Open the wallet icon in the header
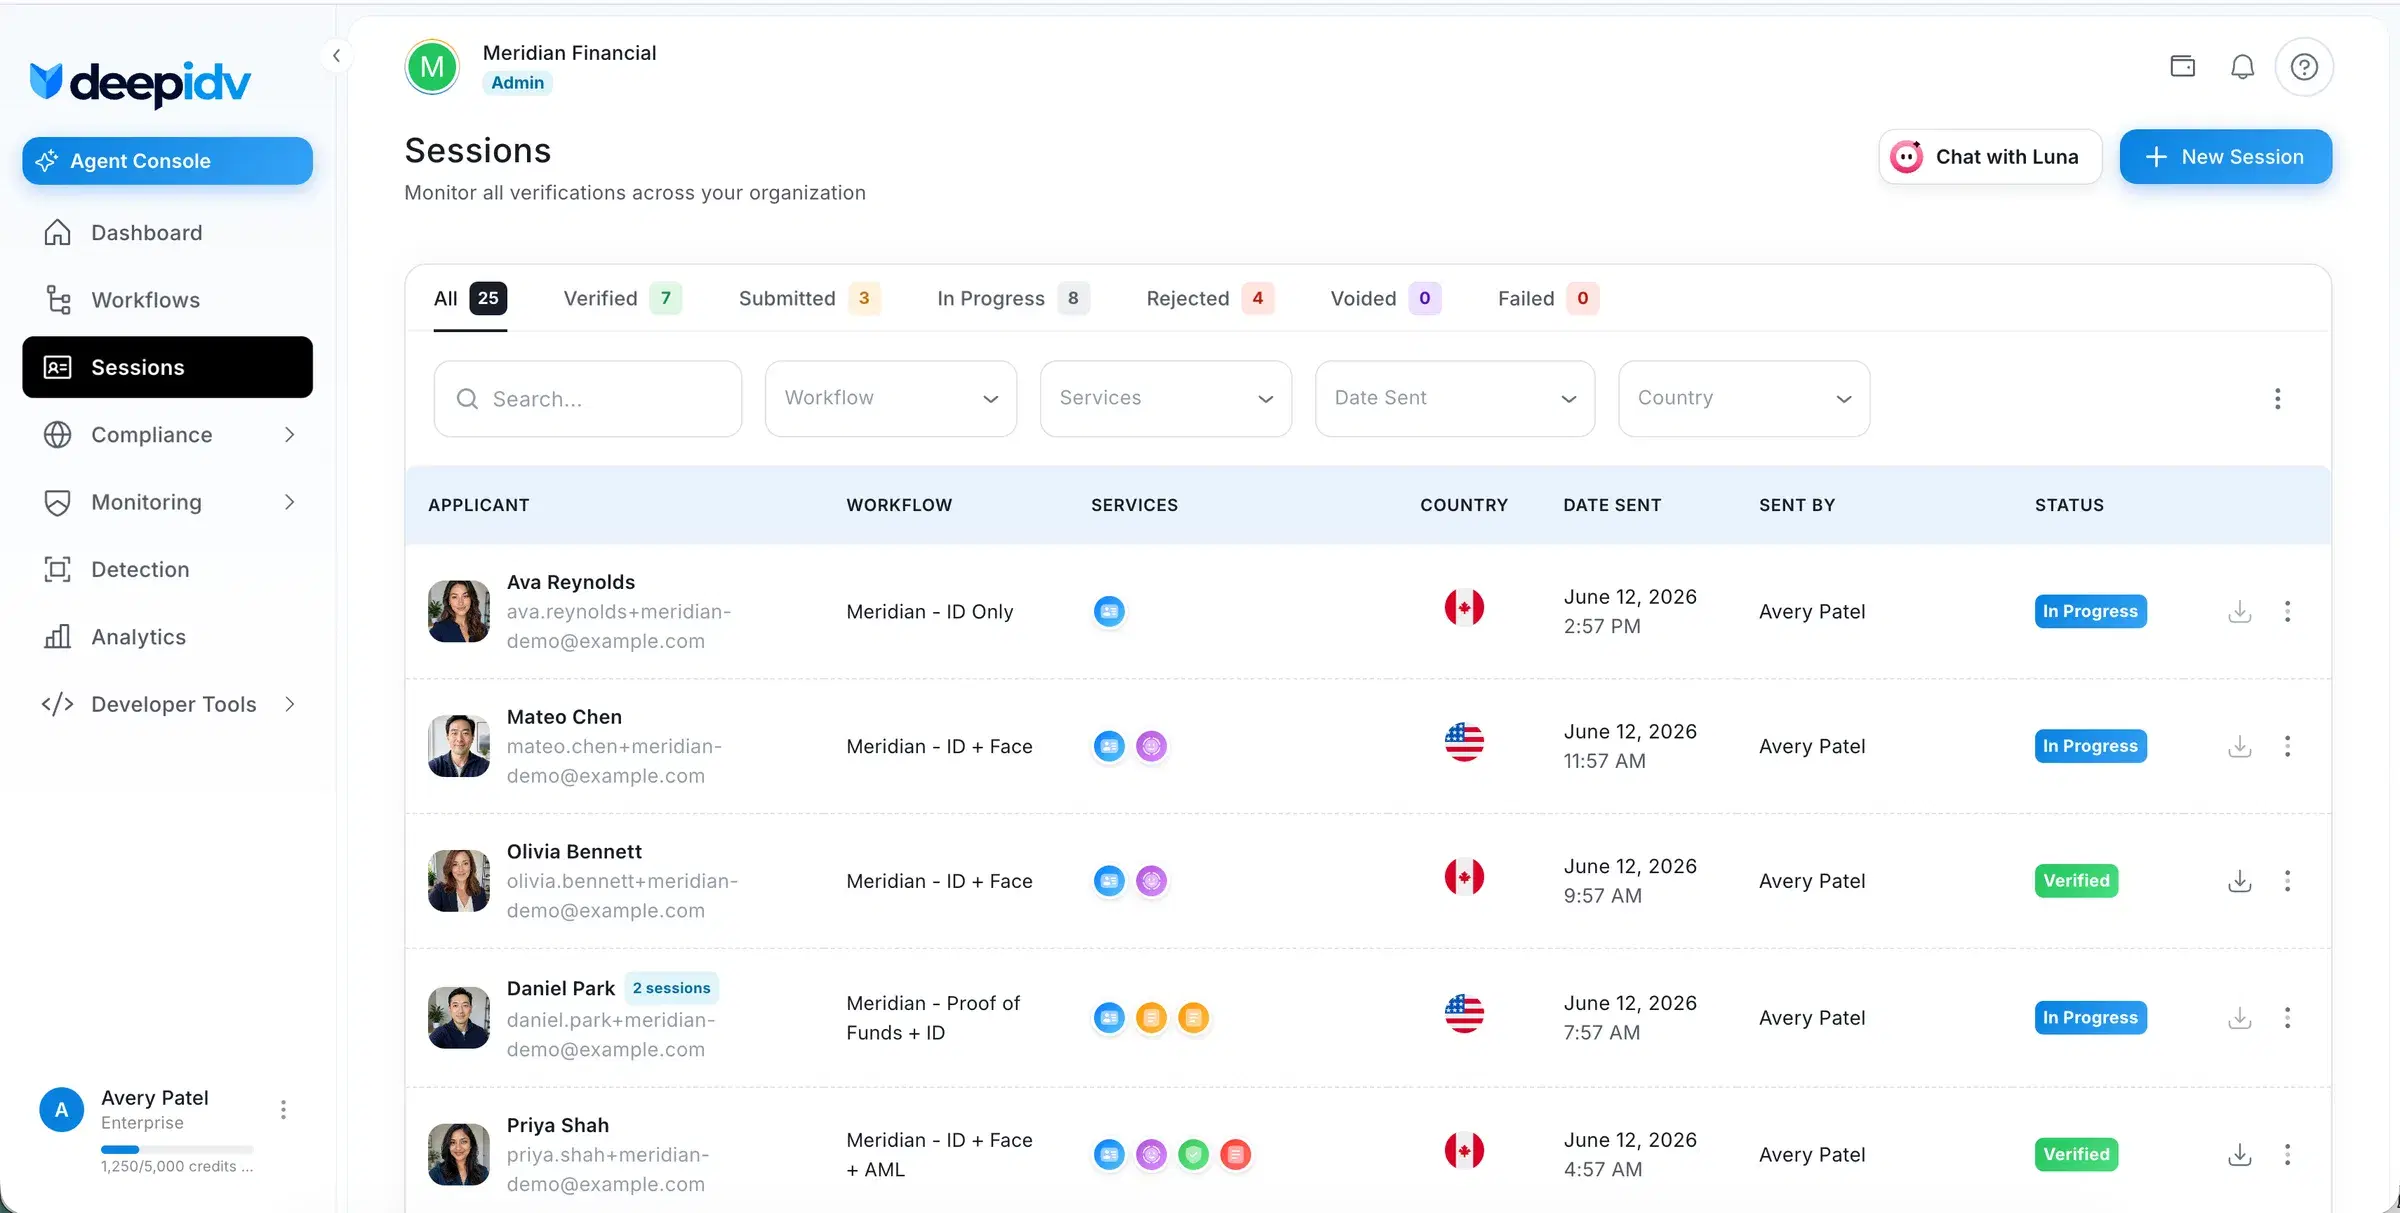Viewport: 2400px width, 1213px height. [x=2183, y=66]
